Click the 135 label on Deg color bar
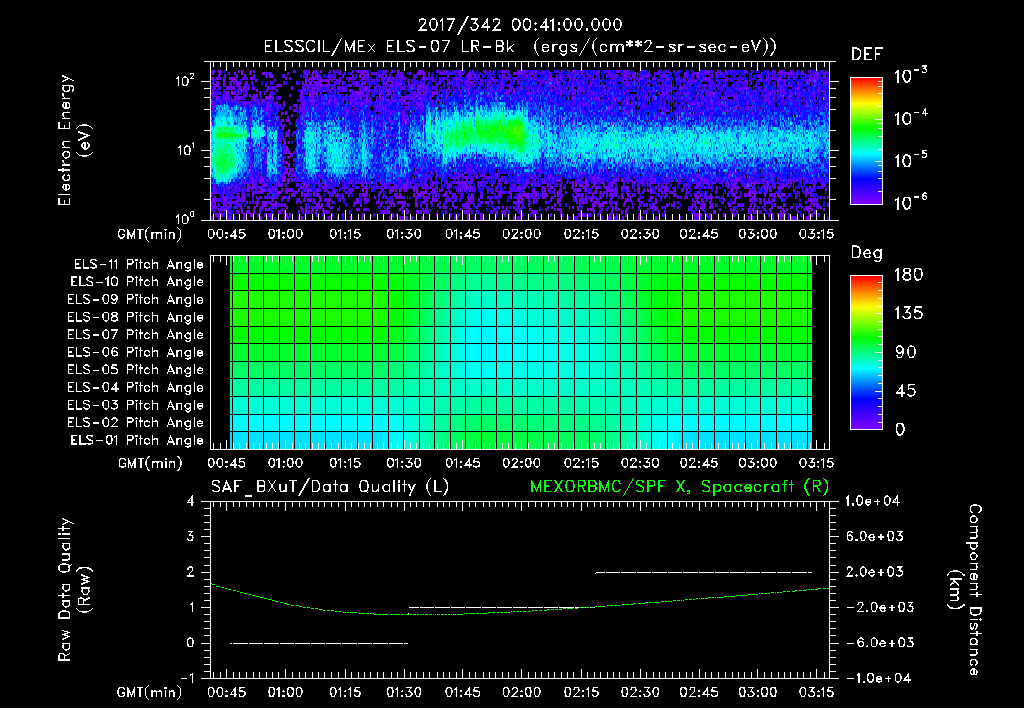1024x708 pixels. (x=908, y=313)
